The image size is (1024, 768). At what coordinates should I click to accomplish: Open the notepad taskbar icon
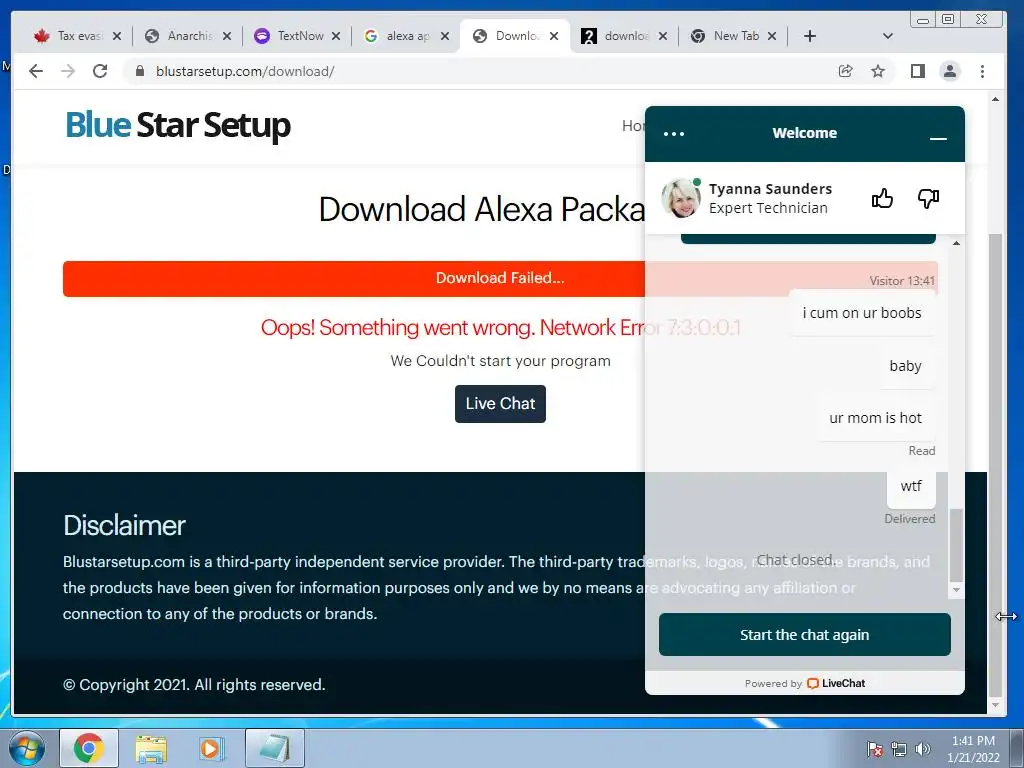(x=275, y=748)
